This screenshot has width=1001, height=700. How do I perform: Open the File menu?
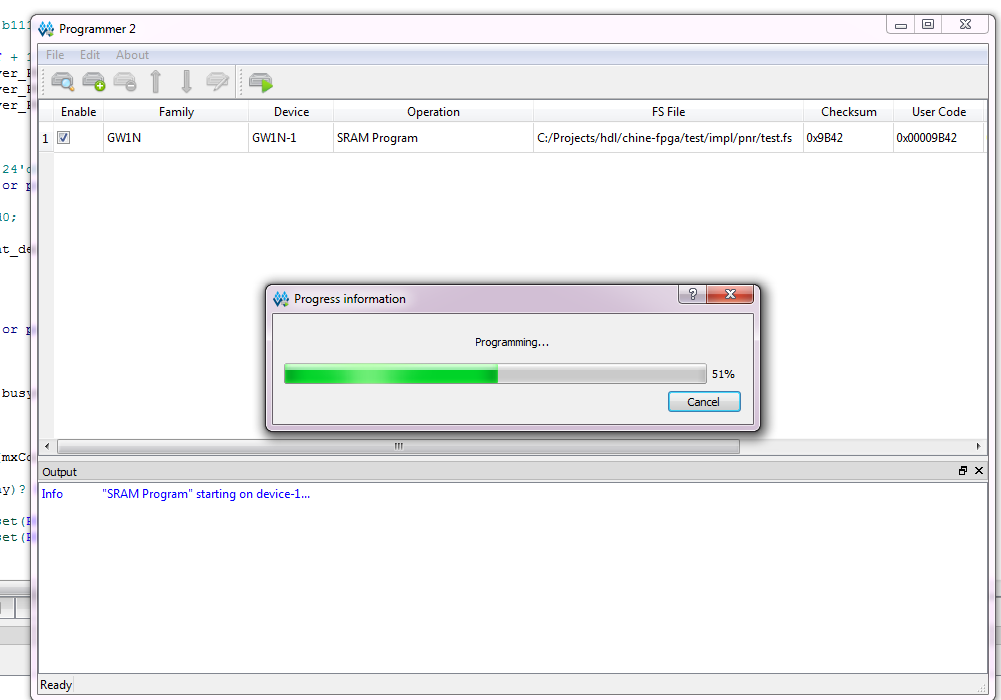[x=55, y=55]
